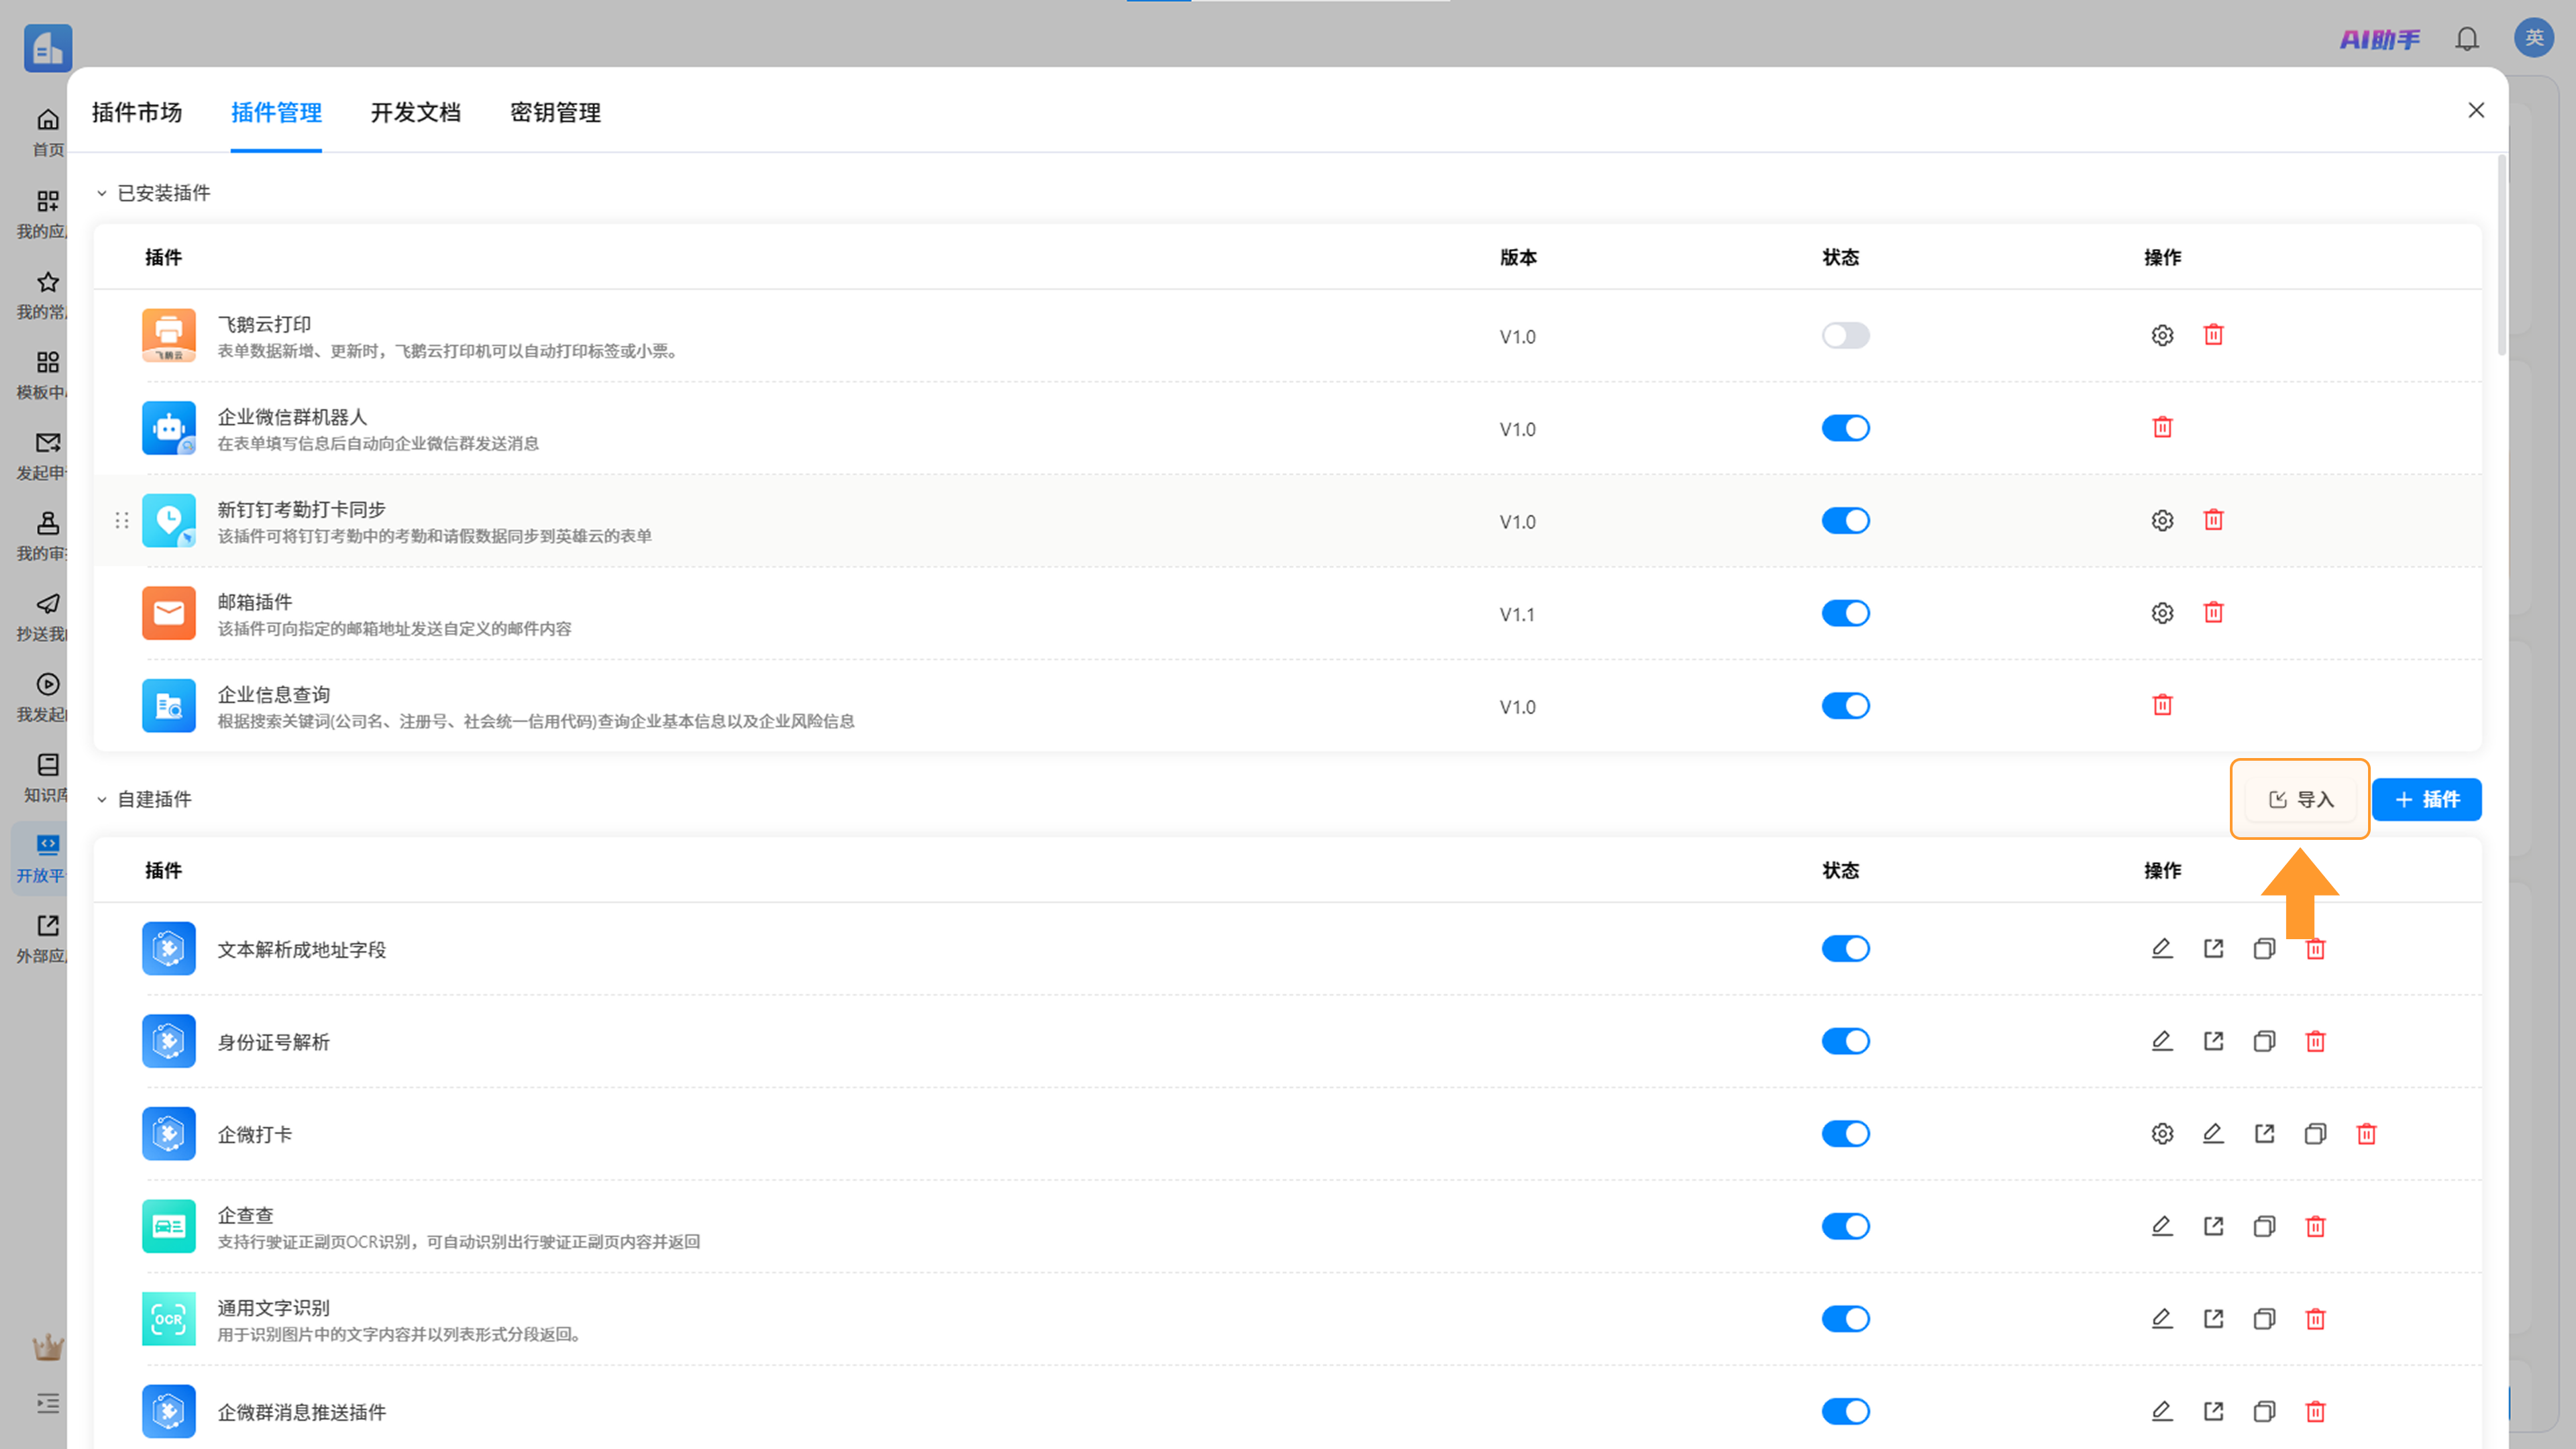
Task: Turn off the 邮箱插件 switch
Action: [x=1845, y=613]
